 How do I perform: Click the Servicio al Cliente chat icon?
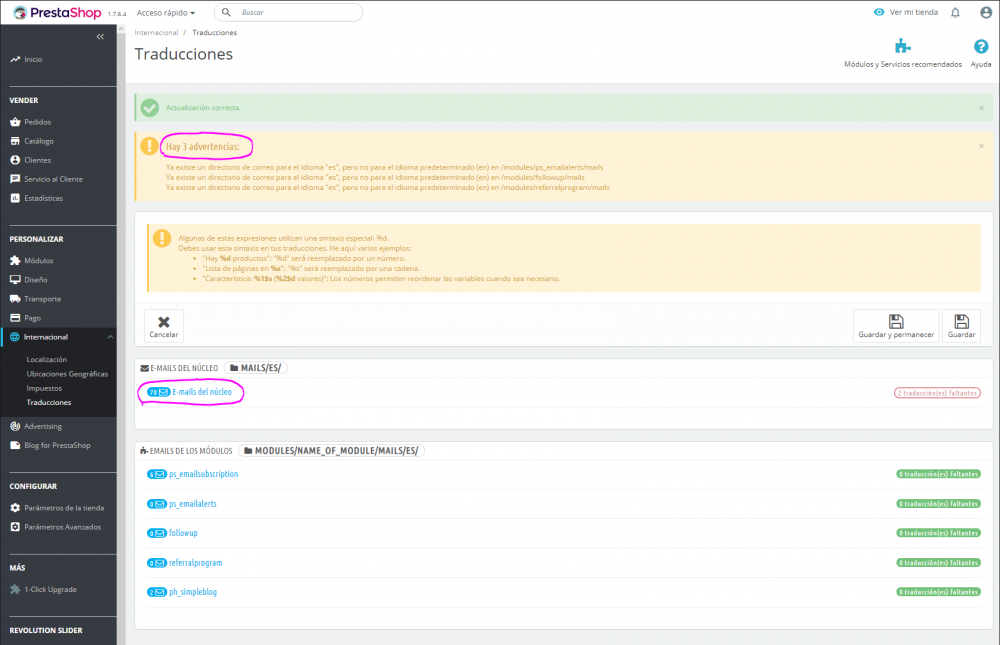[x=15, y=179]
